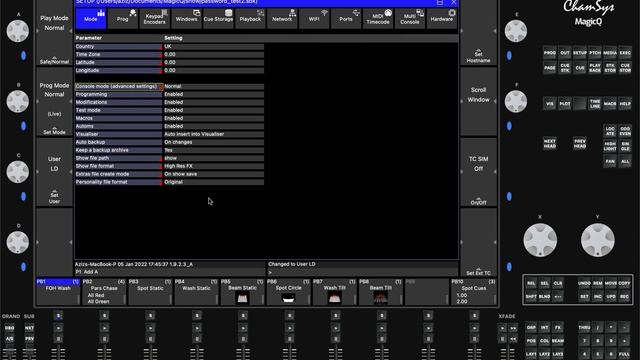Toggle the Modifications Enabled setting
Viewport: 640px width, 360px height.
tap(213, 102)
